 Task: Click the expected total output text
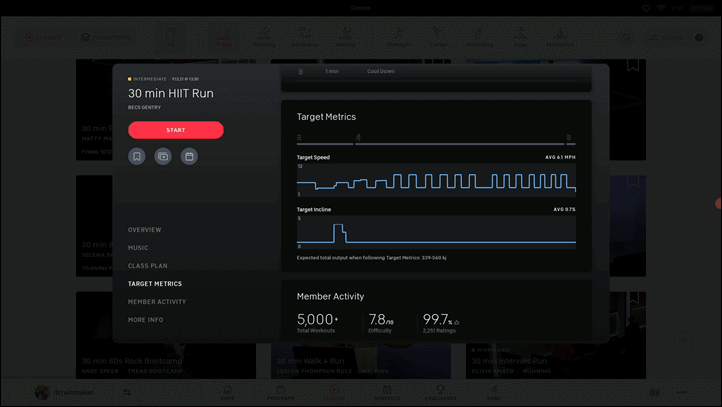coord(372,258)
